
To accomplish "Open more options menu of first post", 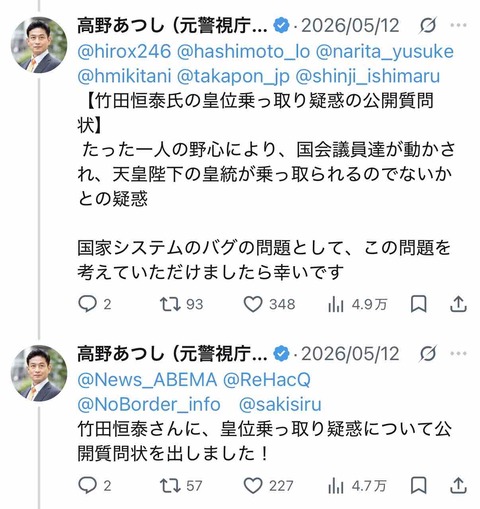I will pos(459,25).
